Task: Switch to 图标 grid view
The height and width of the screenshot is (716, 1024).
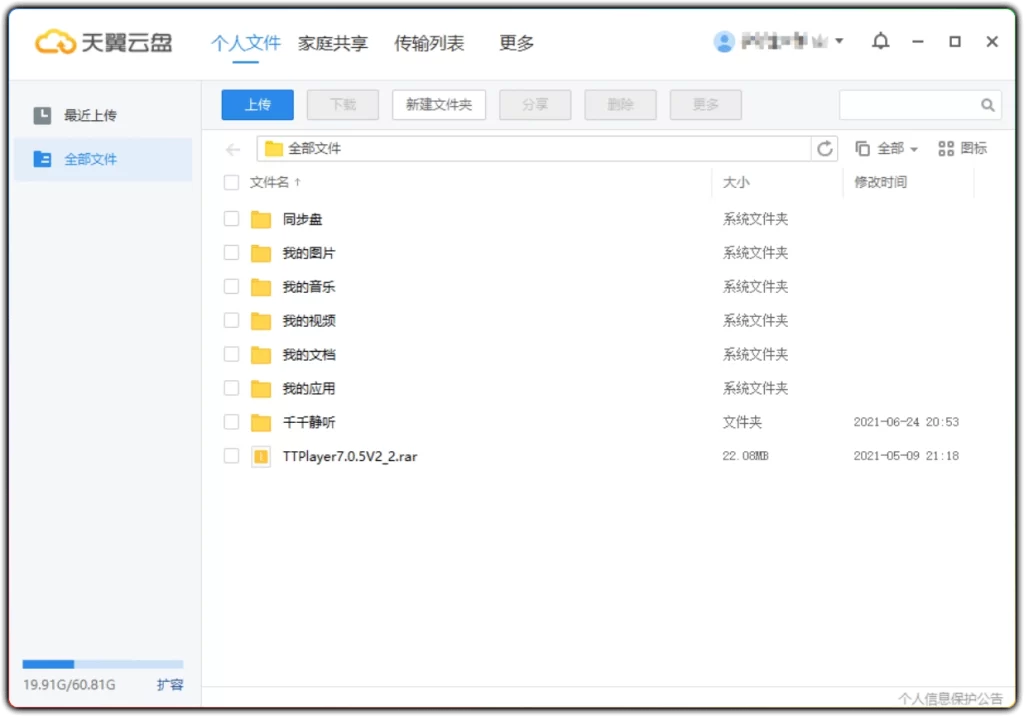Action: 963,148
